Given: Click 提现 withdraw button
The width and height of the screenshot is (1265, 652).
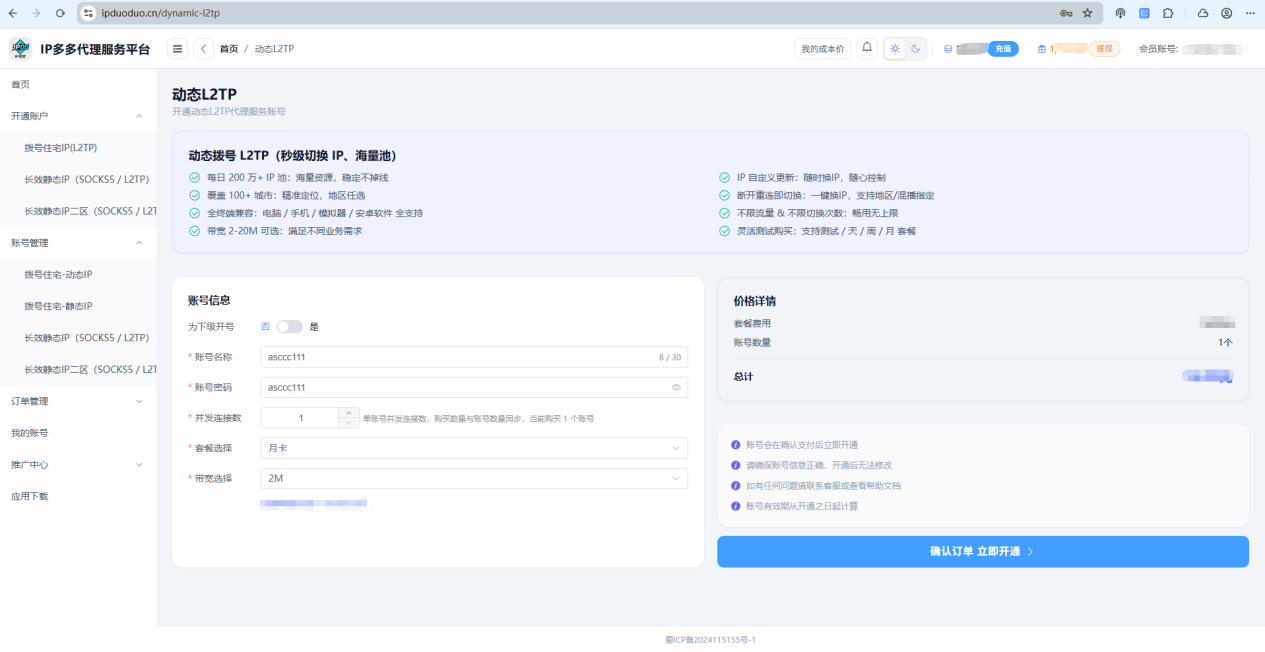Looking at the screenshot, I should pos(1104,48).
